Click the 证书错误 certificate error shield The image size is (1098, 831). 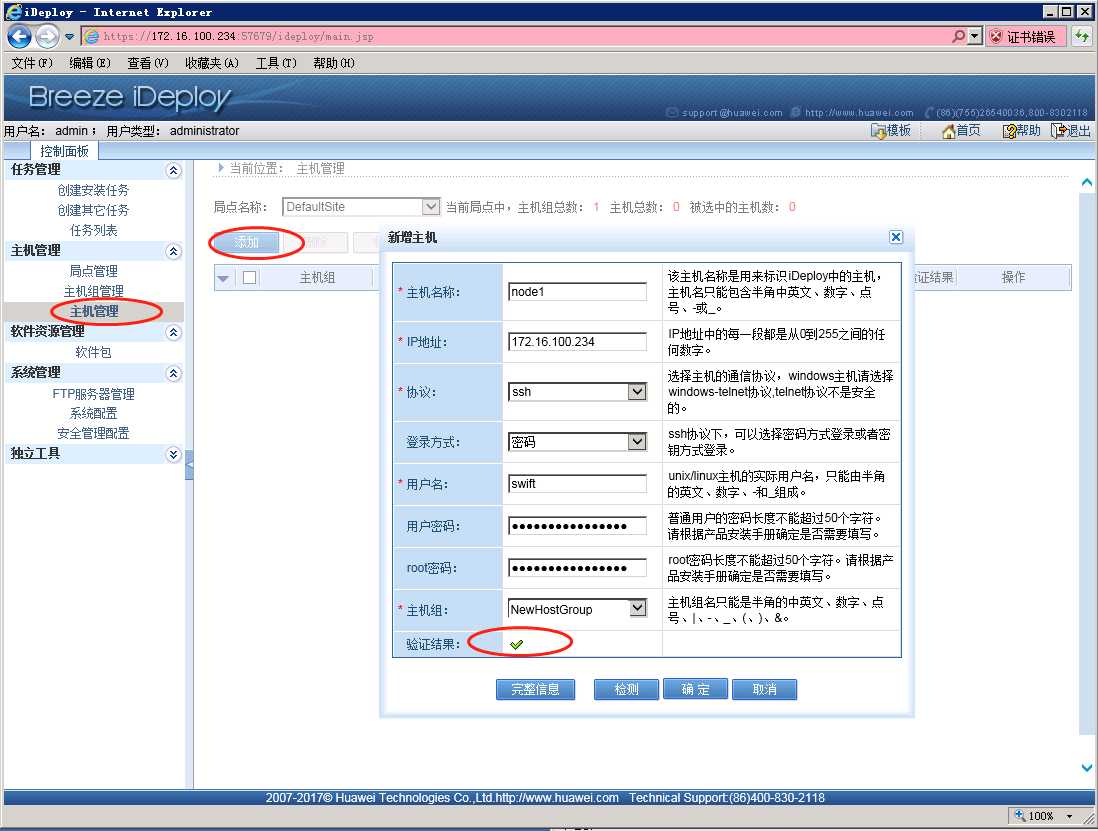(1025, 36)
